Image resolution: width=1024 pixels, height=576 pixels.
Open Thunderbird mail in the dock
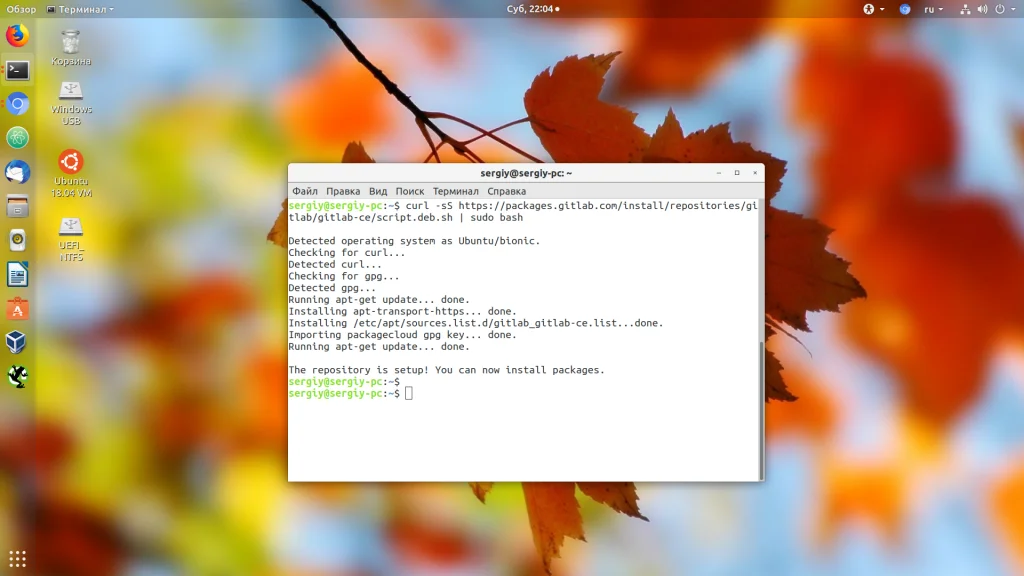(x=18, y=172)
